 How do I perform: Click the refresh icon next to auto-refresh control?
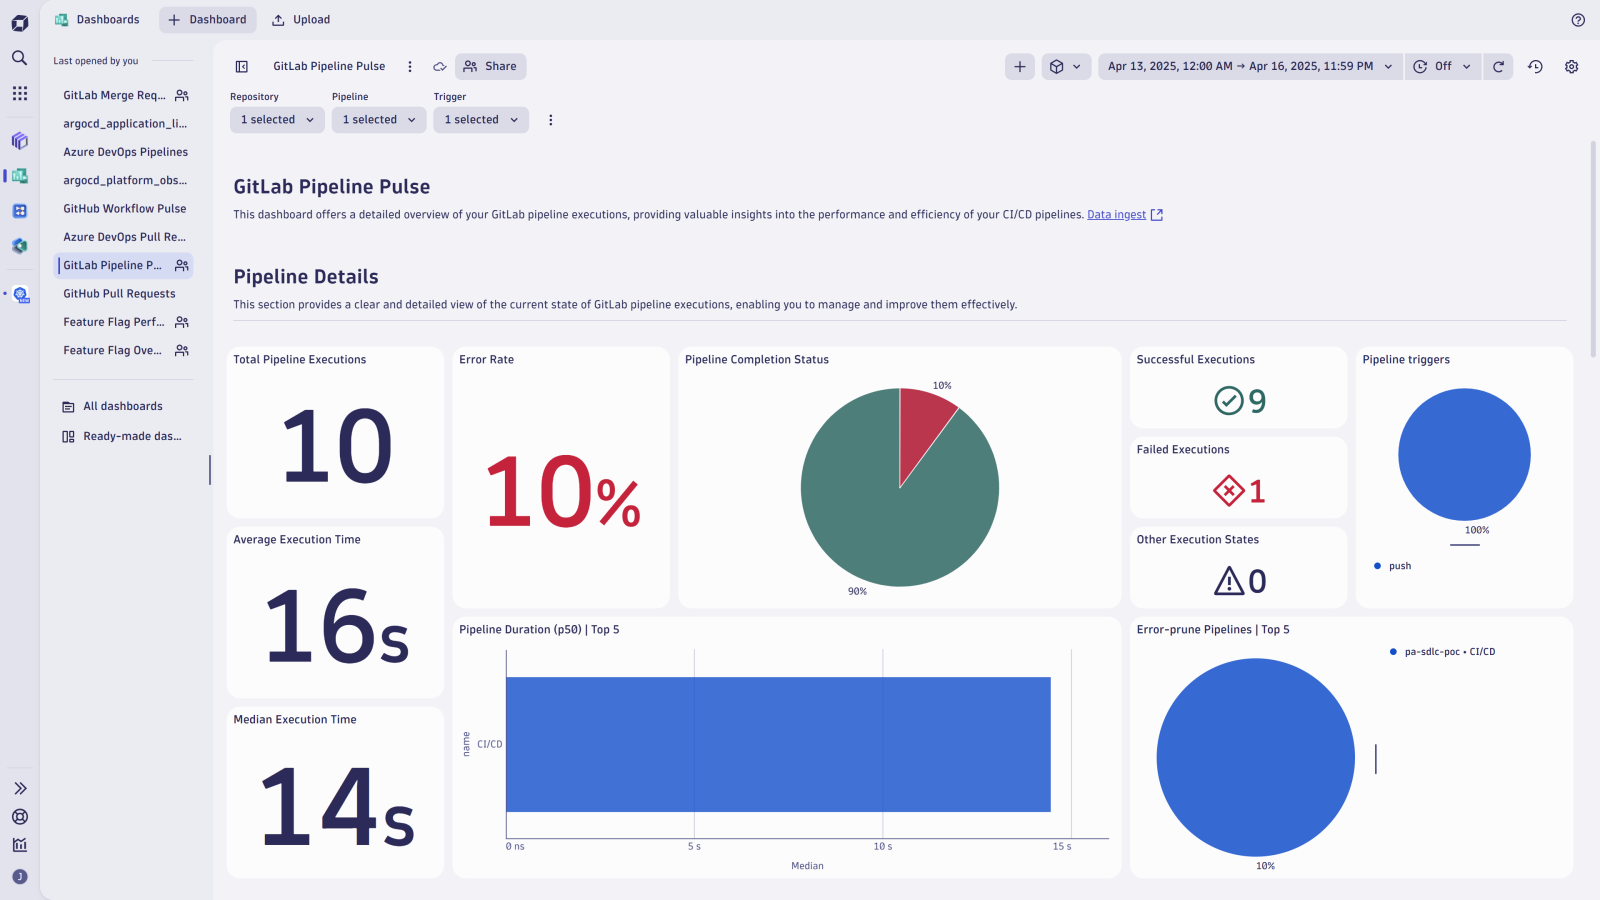click(1498, 66)
